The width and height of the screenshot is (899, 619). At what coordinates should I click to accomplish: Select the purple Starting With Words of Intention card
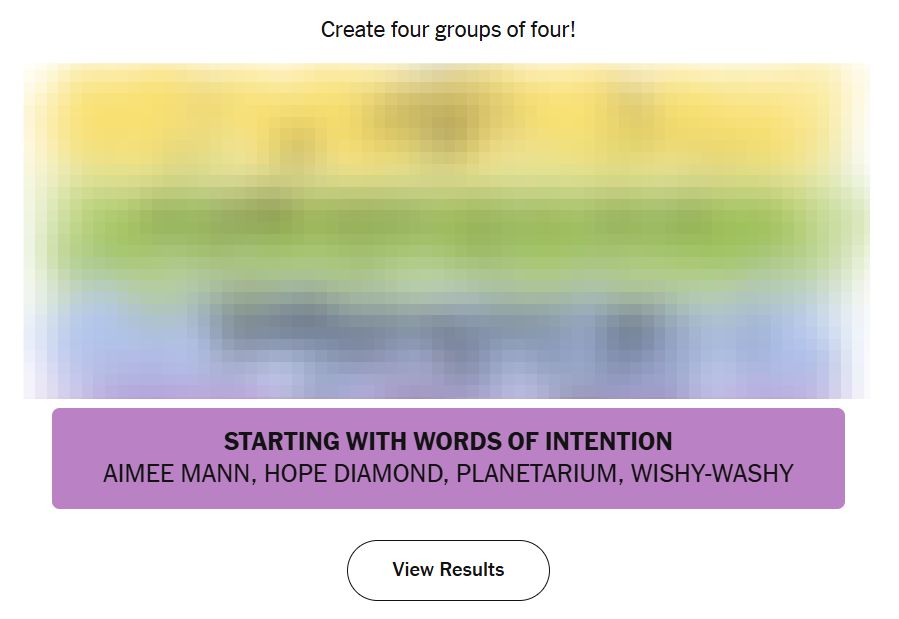[448, 458]
